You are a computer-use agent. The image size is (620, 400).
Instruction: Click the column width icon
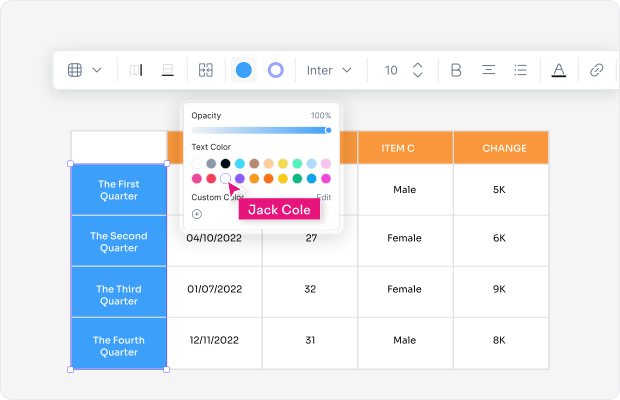136,70
